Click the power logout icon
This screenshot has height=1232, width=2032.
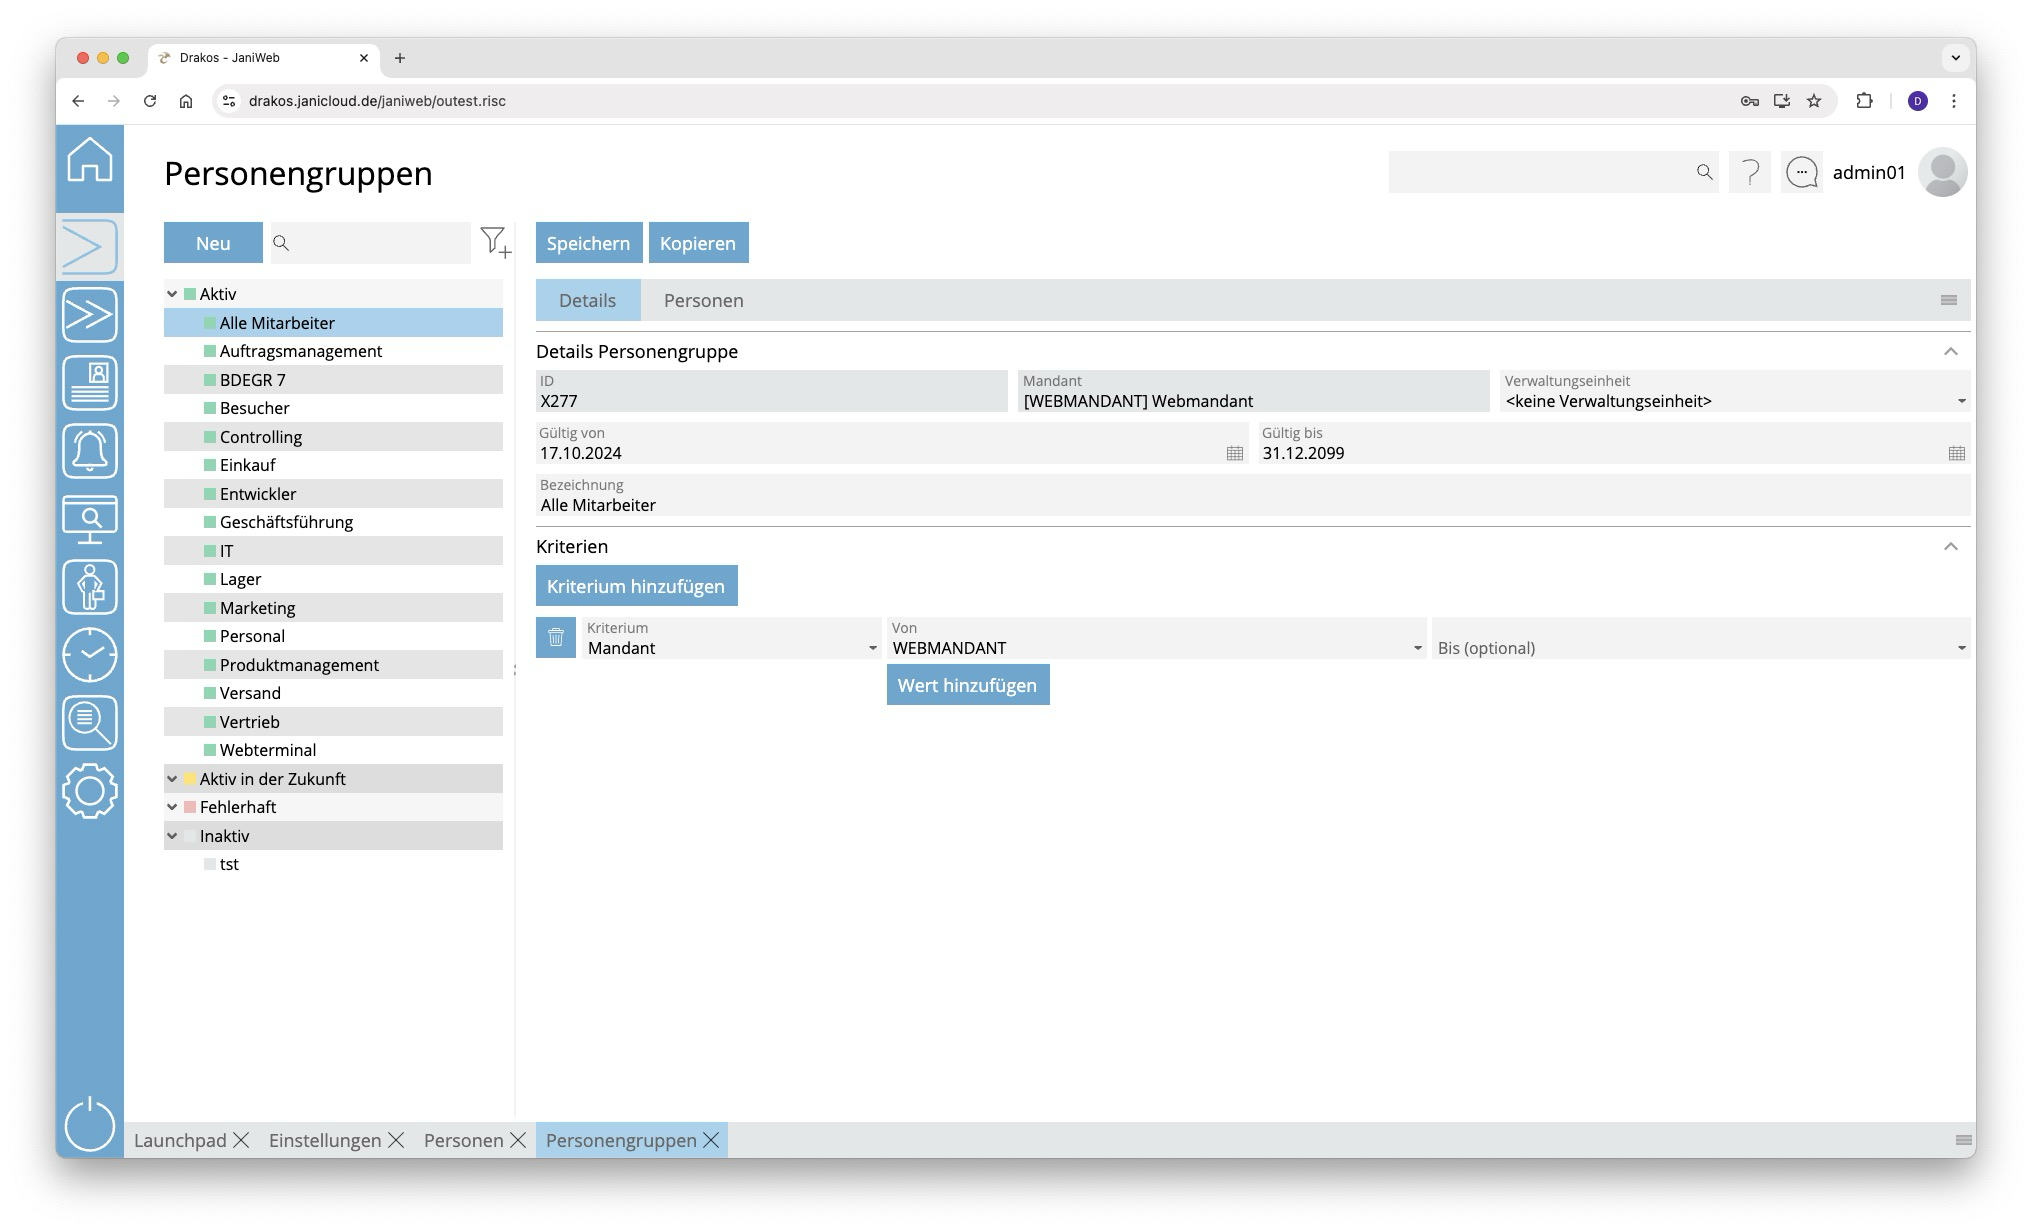[x=90, y=1123]
